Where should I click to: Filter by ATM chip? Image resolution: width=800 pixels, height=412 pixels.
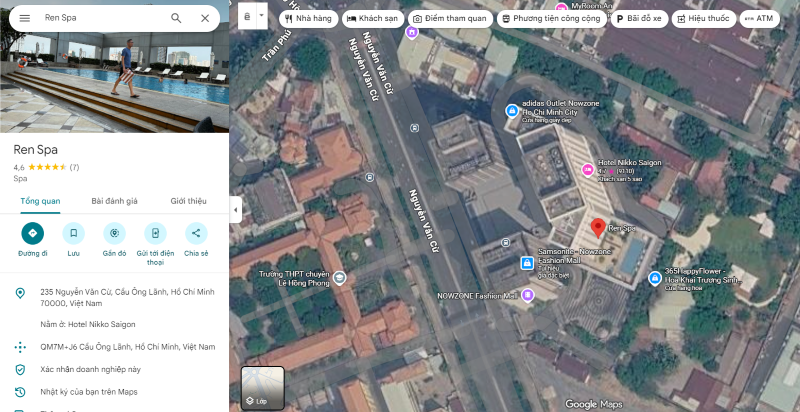tap(759, 19)
